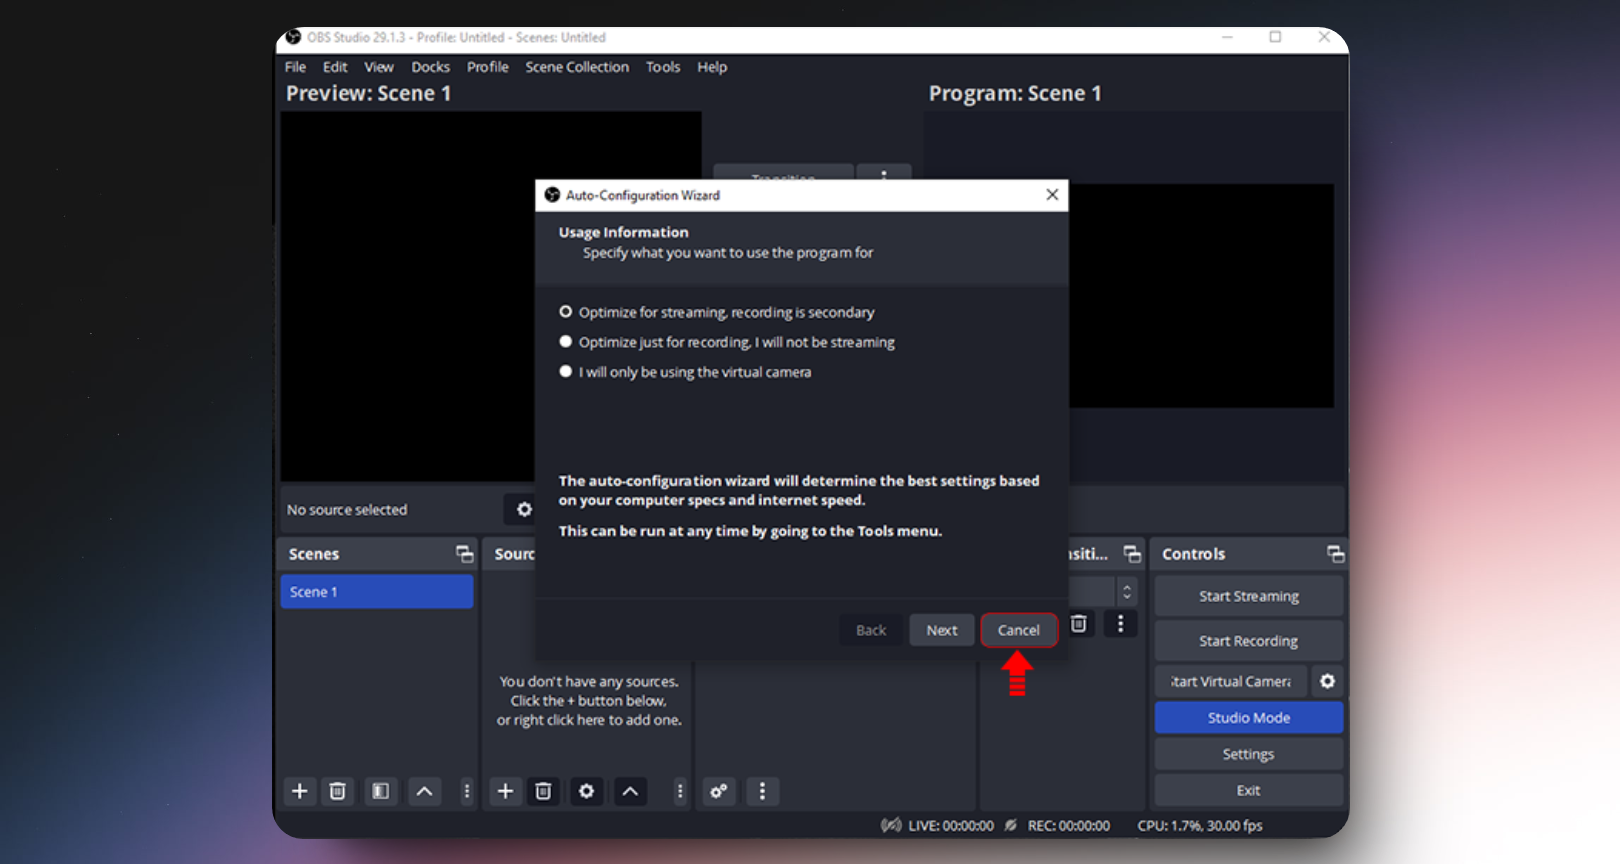
Task: Open Scenes panel three-dot overflow menu
Action: point(466,791)
